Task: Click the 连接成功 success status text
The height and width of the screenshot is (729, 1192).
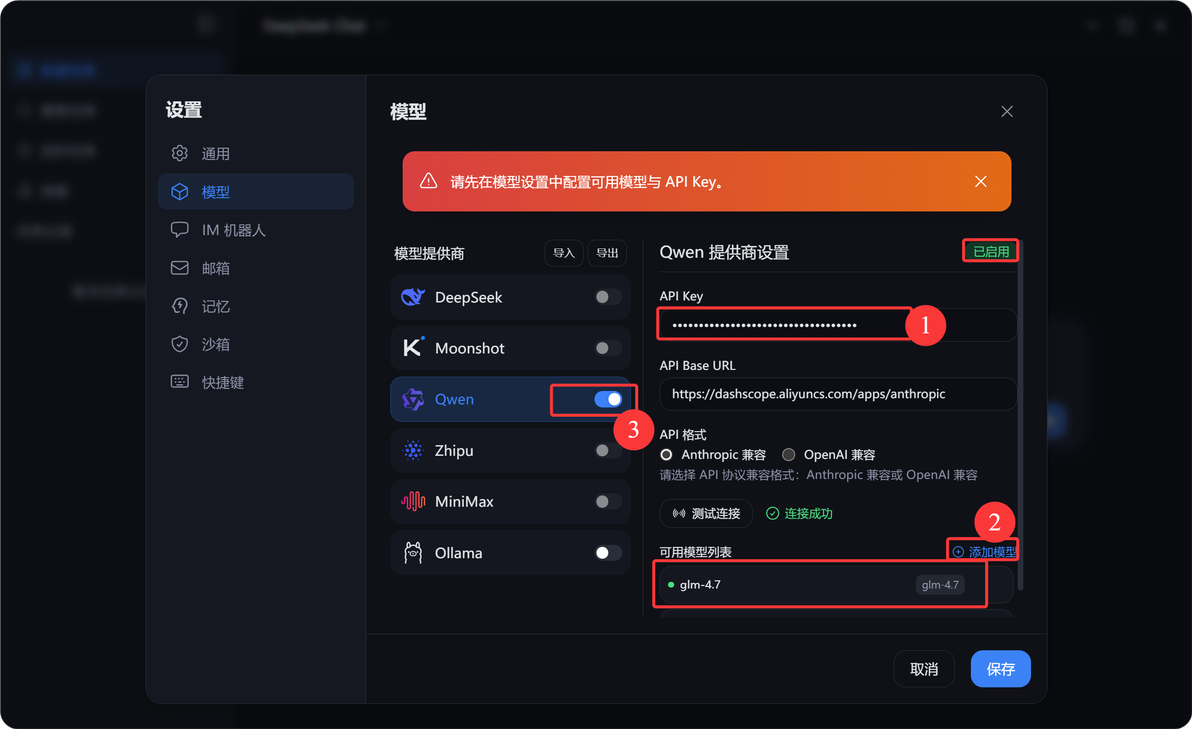Action: point(808,514)
